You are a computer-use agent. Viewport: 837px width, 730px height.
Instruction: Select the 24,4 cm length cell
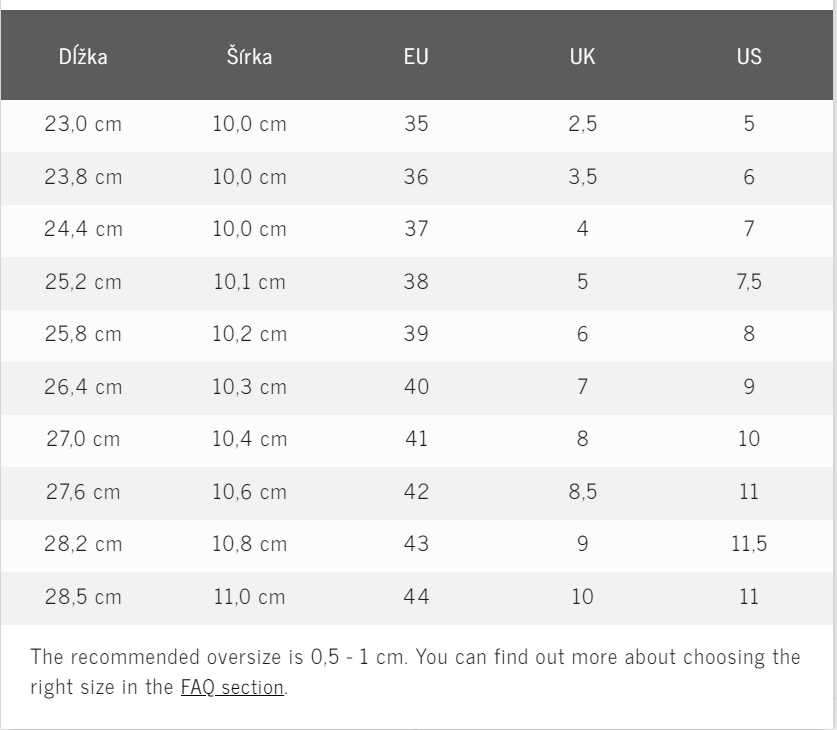(x=83, y=229)
